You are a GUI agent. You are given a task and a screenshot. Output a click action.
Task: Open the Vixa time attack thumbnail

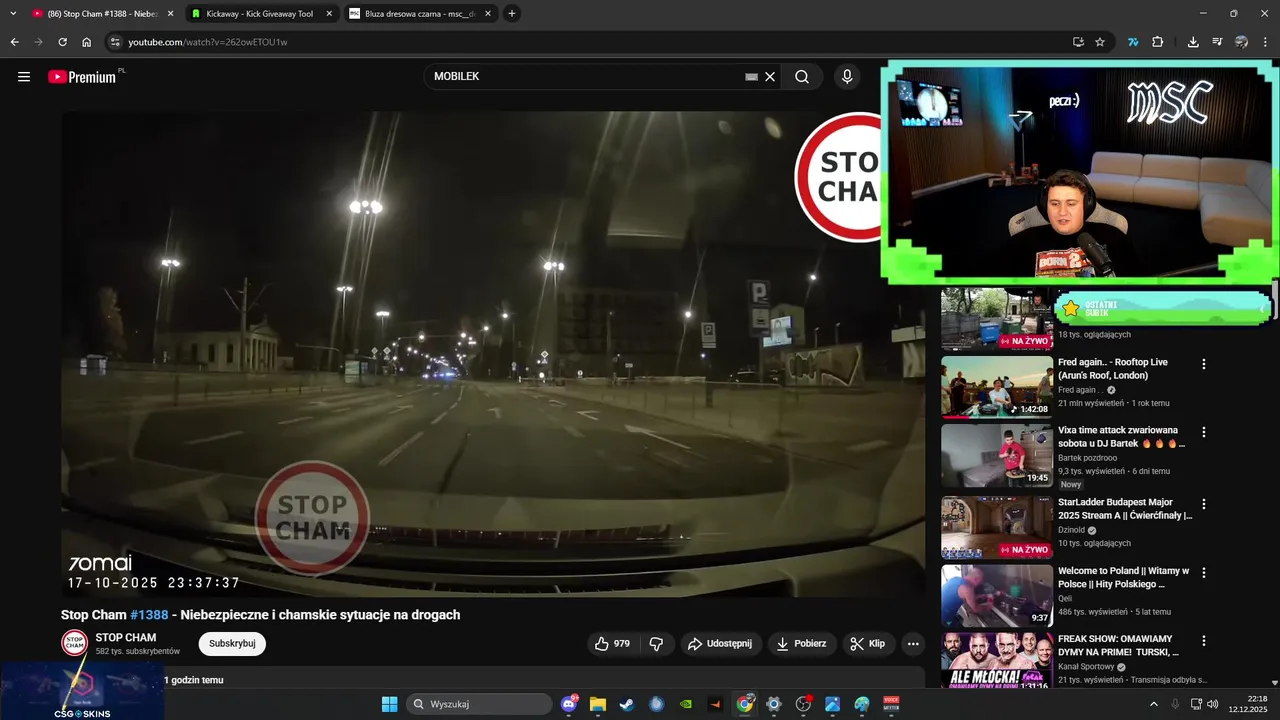tap(997, 455)
